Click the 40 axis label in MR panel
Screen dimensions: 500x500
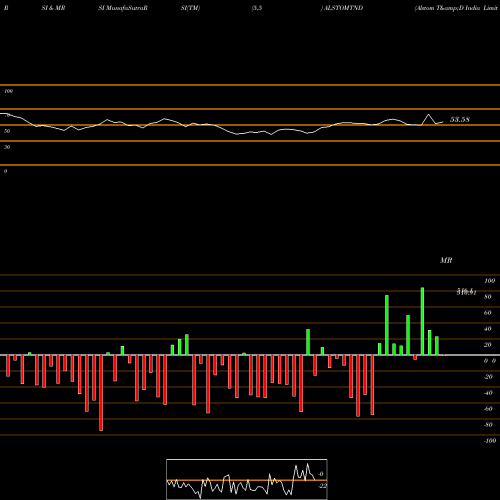pos(488,329)
